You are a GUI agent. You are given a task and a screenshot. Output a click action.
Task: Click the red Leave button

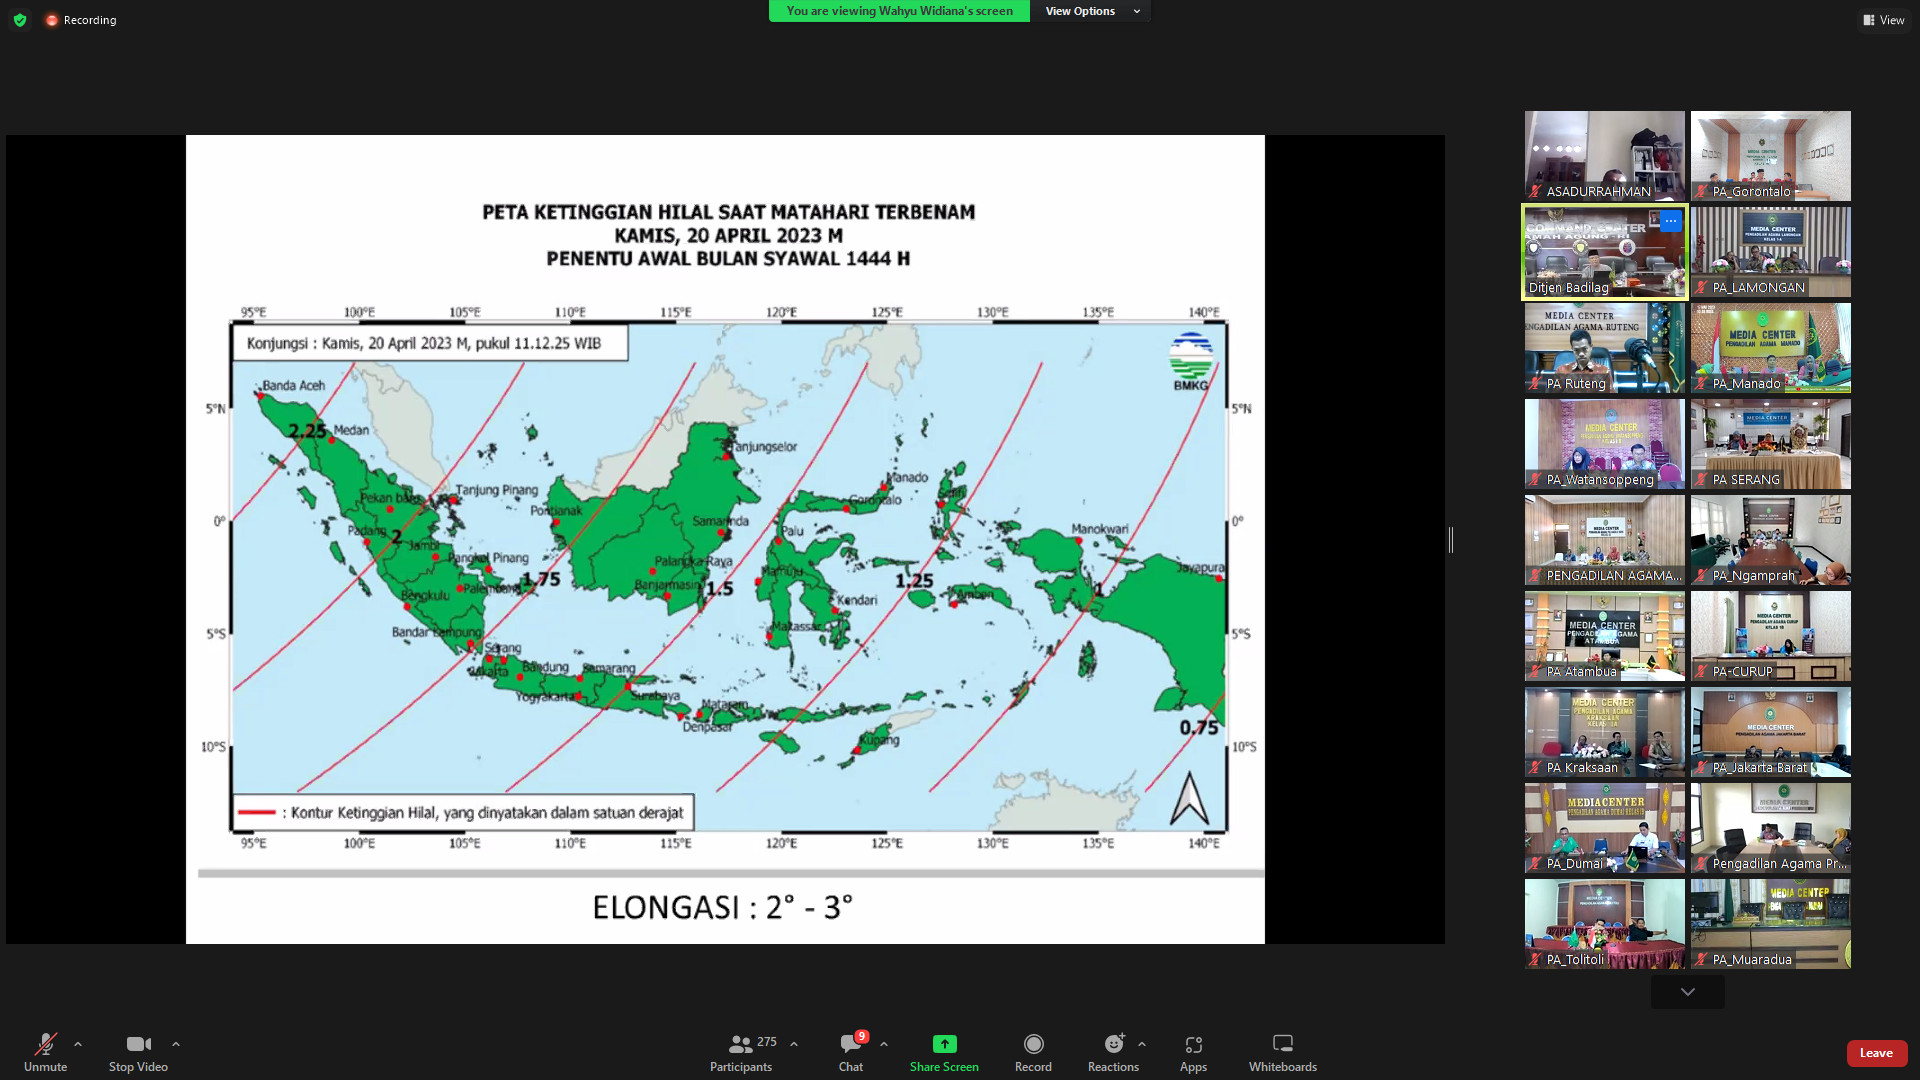click(1876, 1053)
